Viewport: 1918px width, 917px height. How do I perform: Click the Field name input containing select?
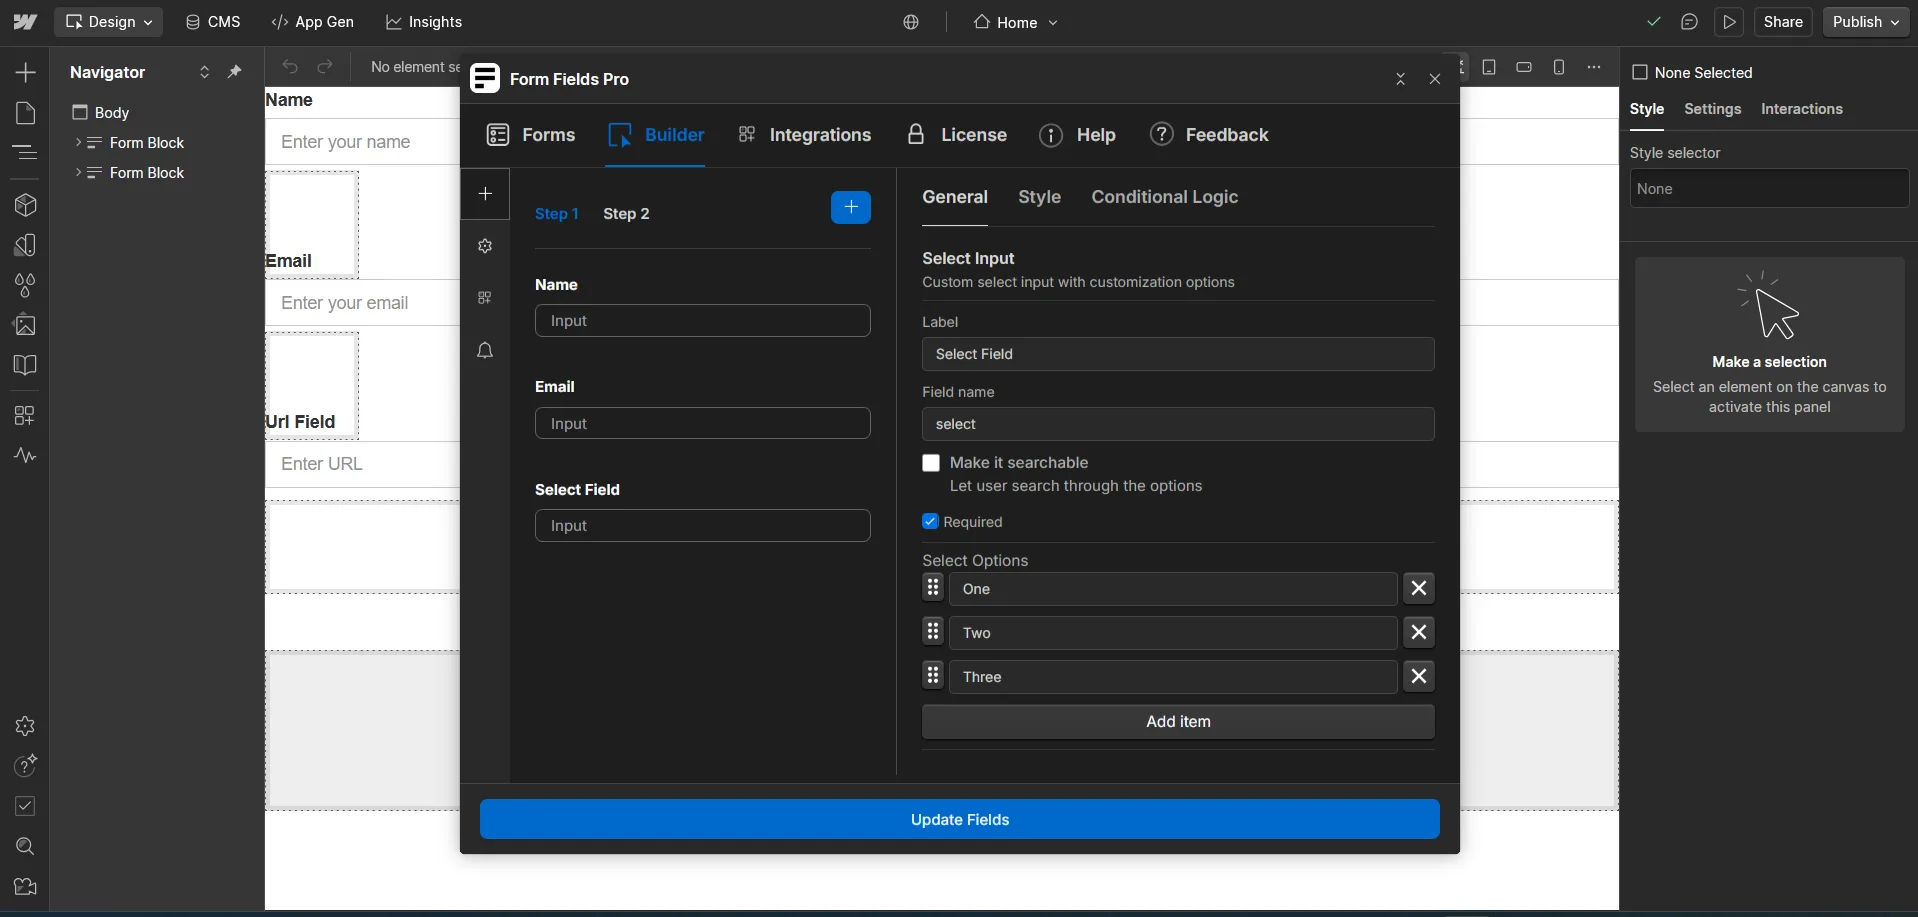pos(1178,424)
